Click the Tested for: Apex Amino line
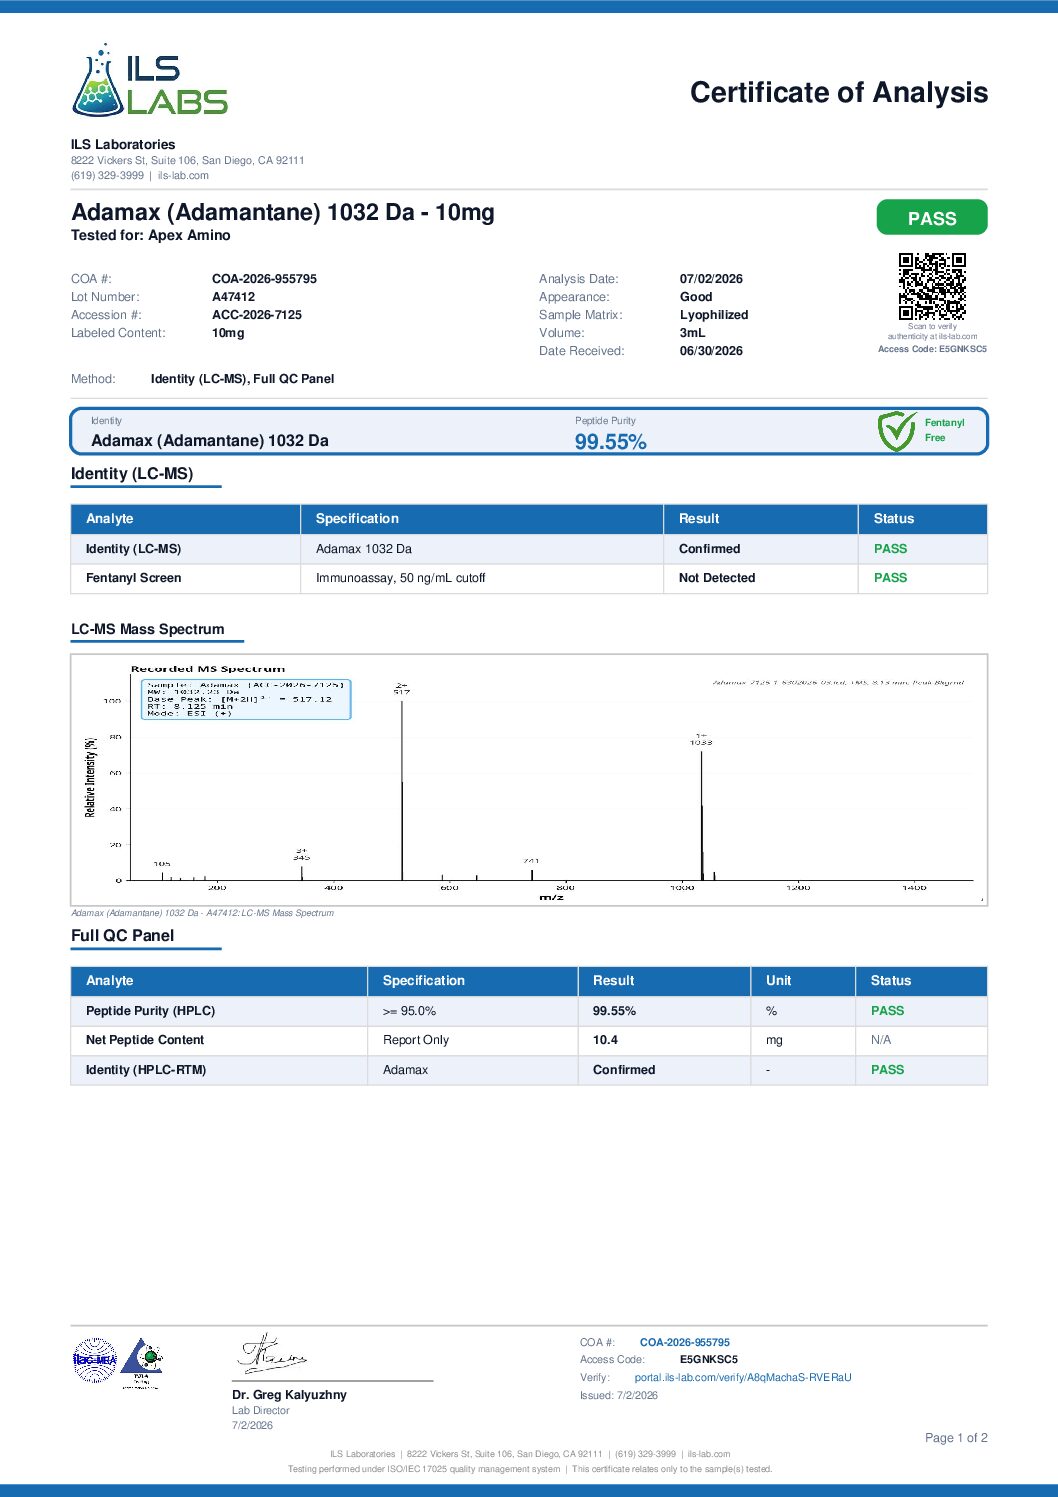1058x1497 pixels. (x=151, y=235)
